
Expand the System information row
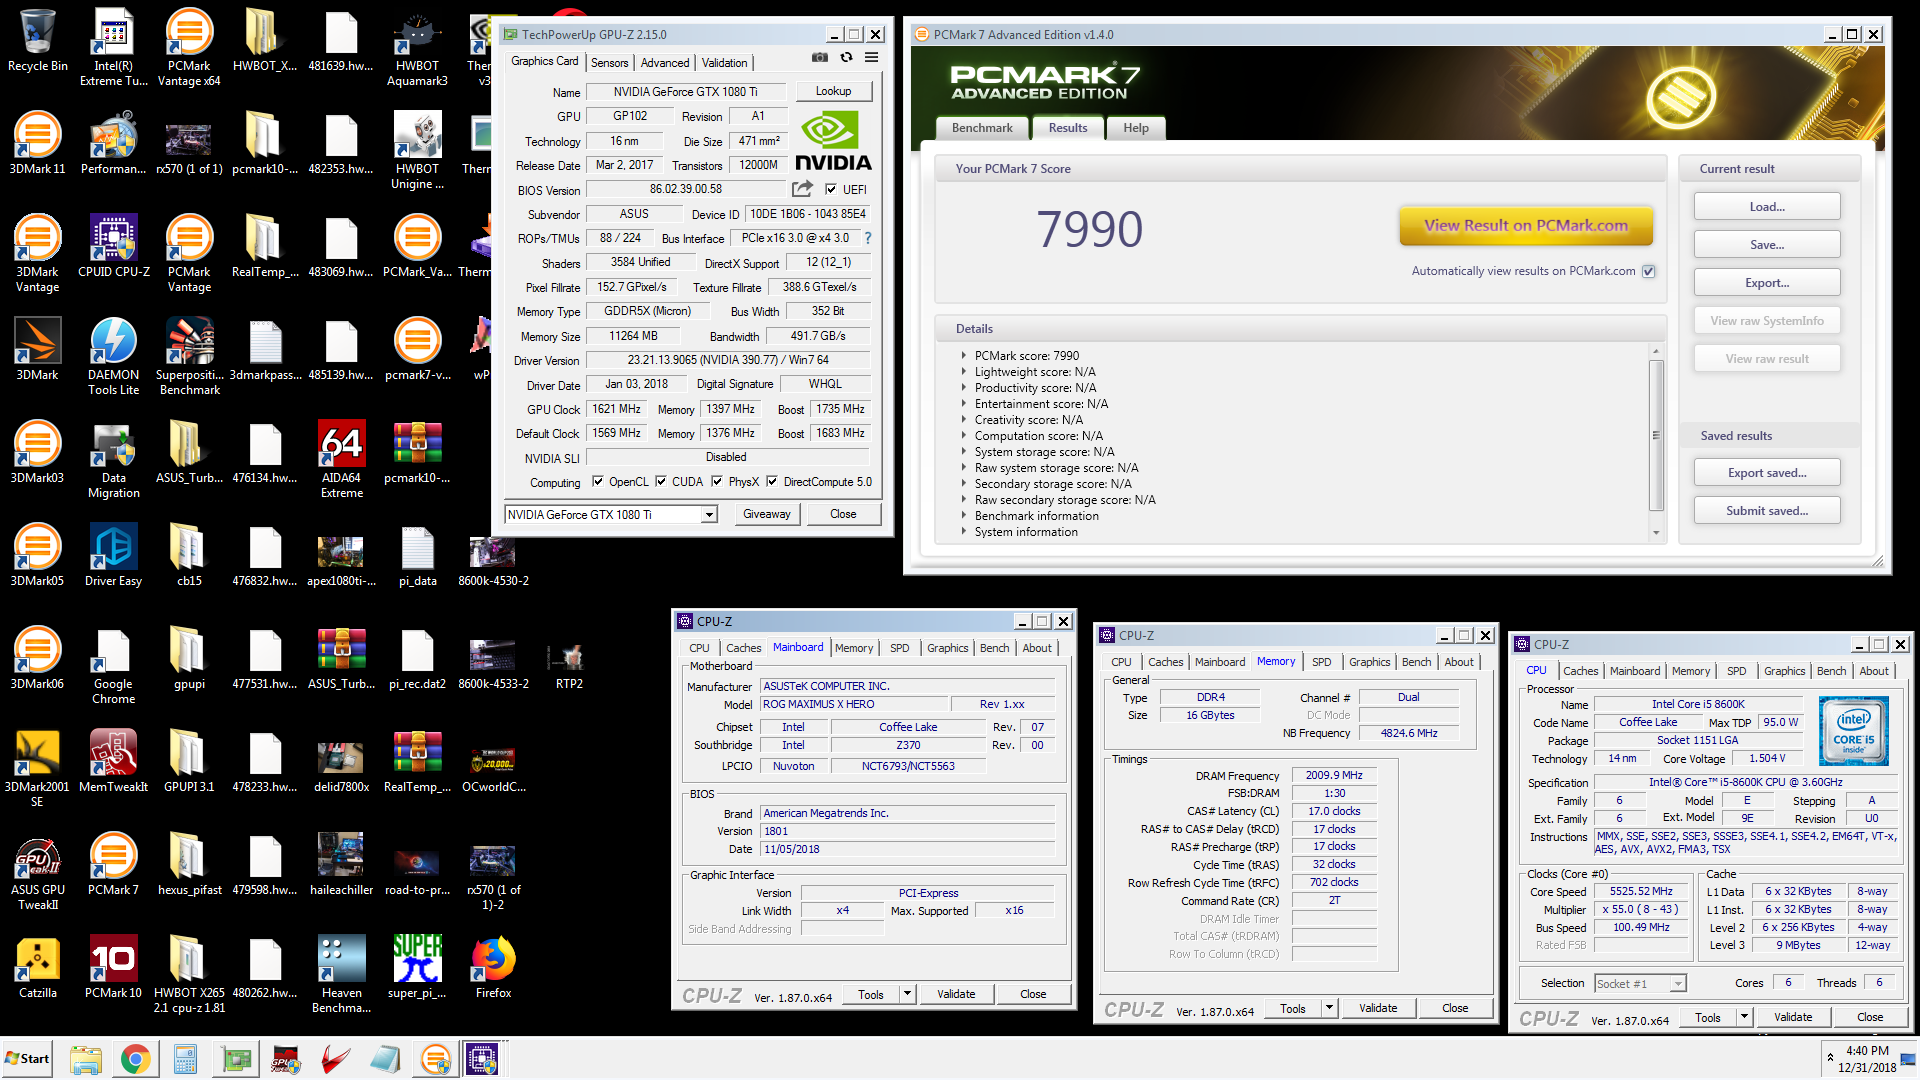[x=964, y=531]
